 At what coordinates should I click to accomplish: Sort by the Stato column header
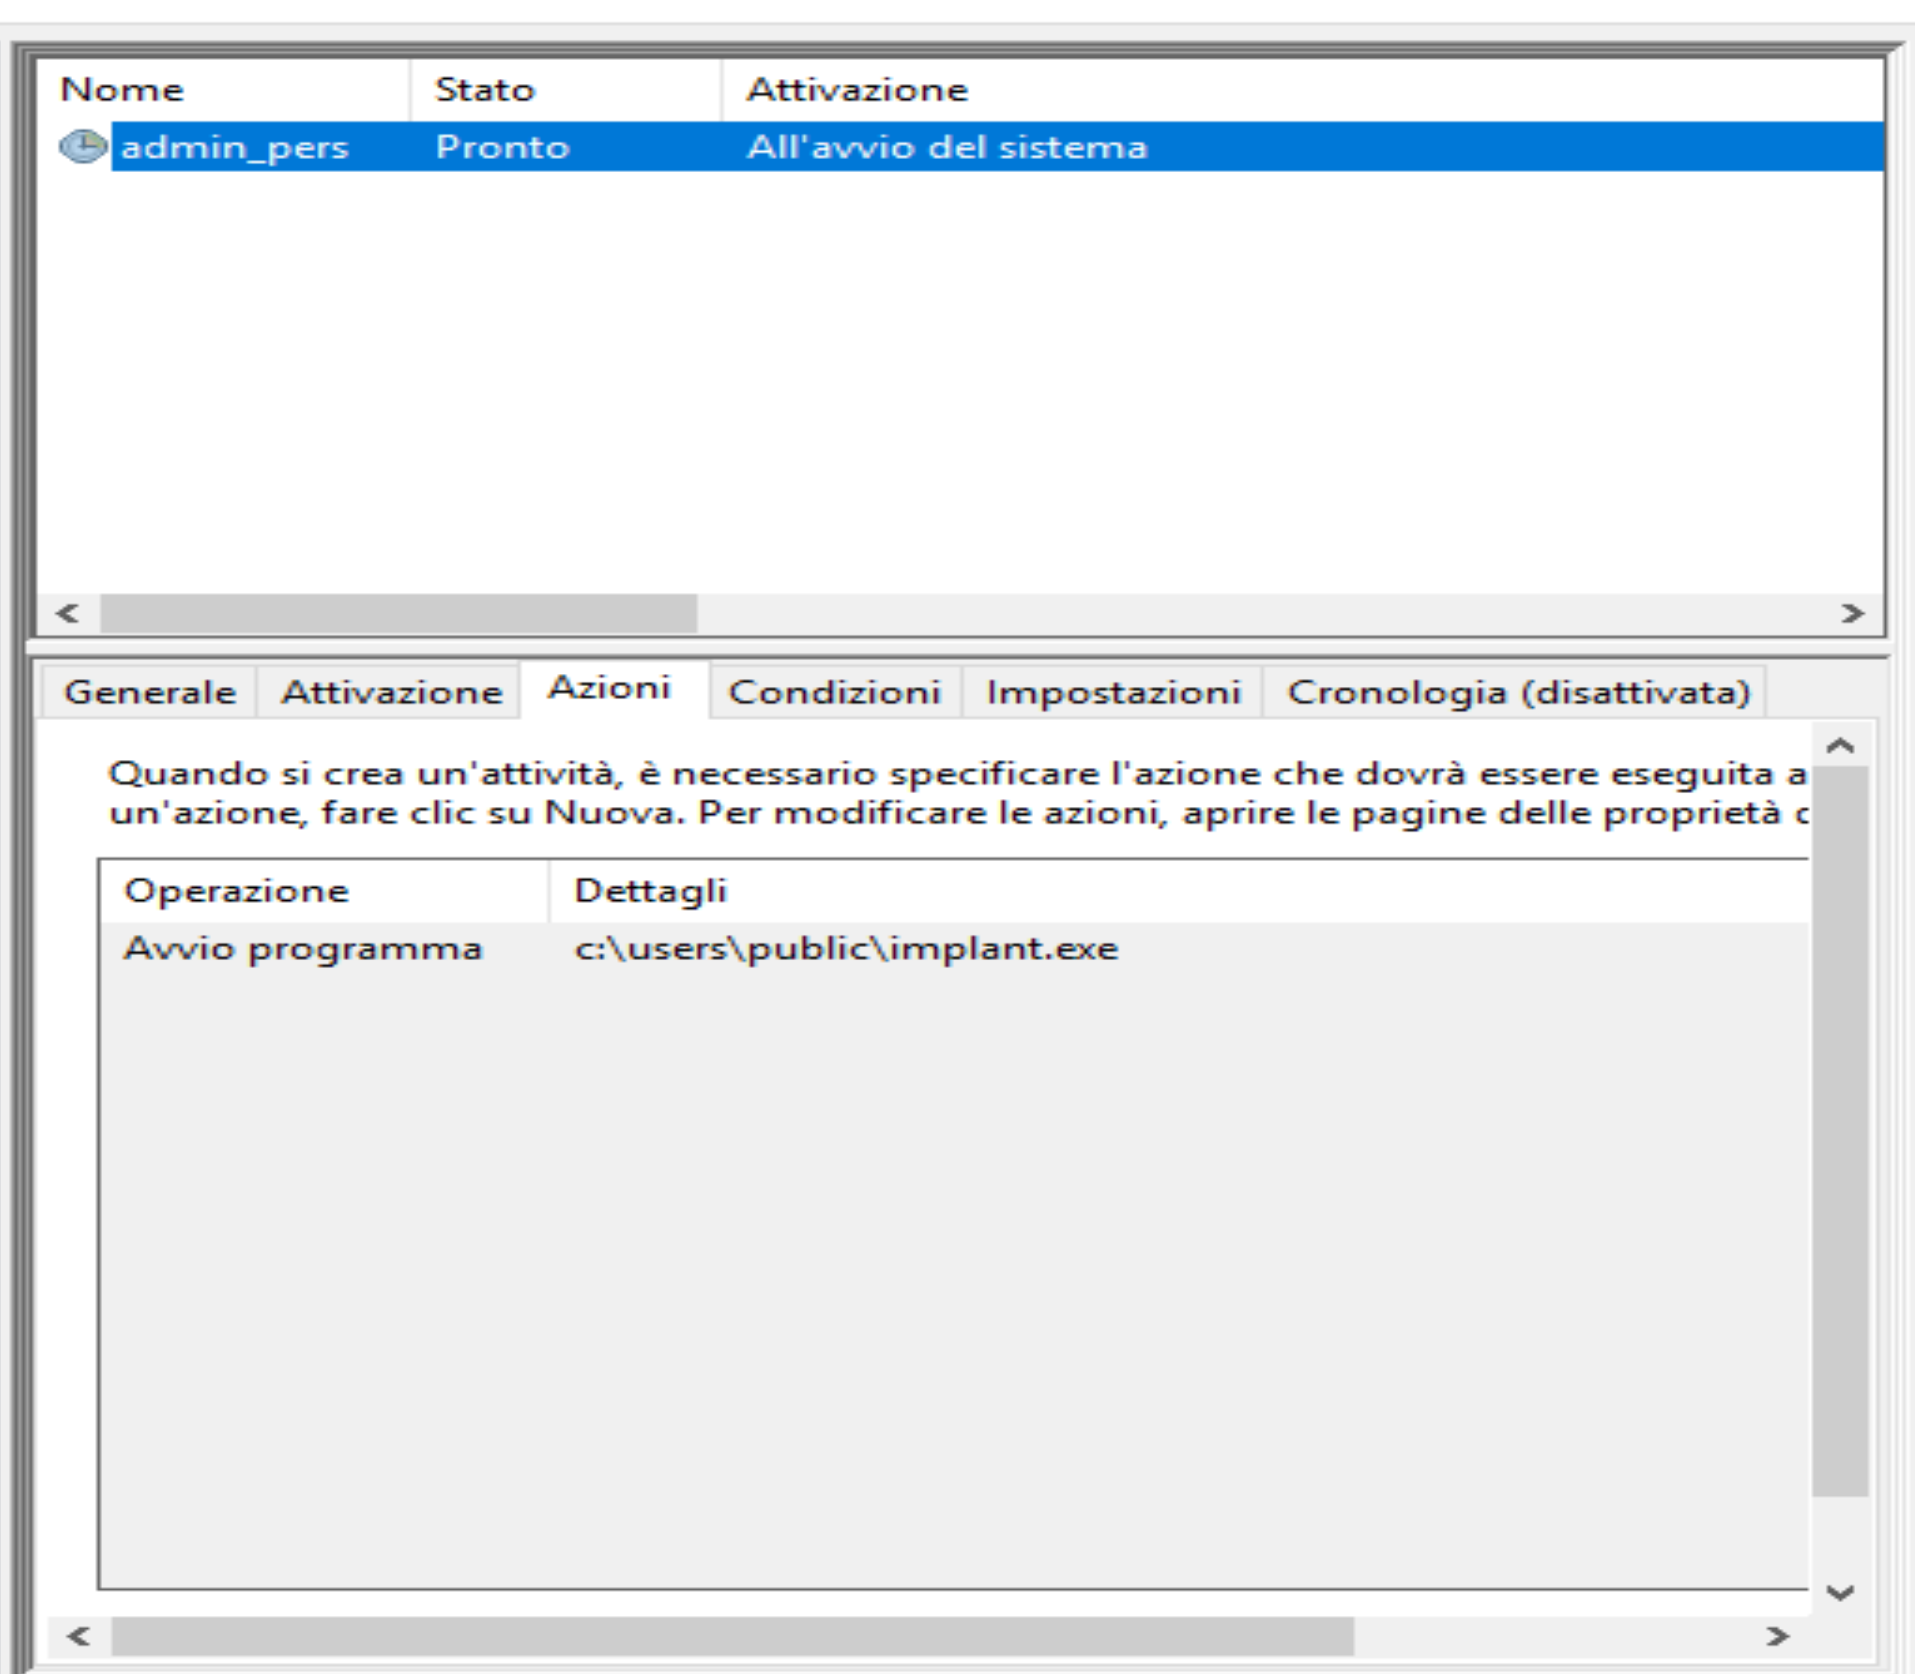click(x=485, y=90)
